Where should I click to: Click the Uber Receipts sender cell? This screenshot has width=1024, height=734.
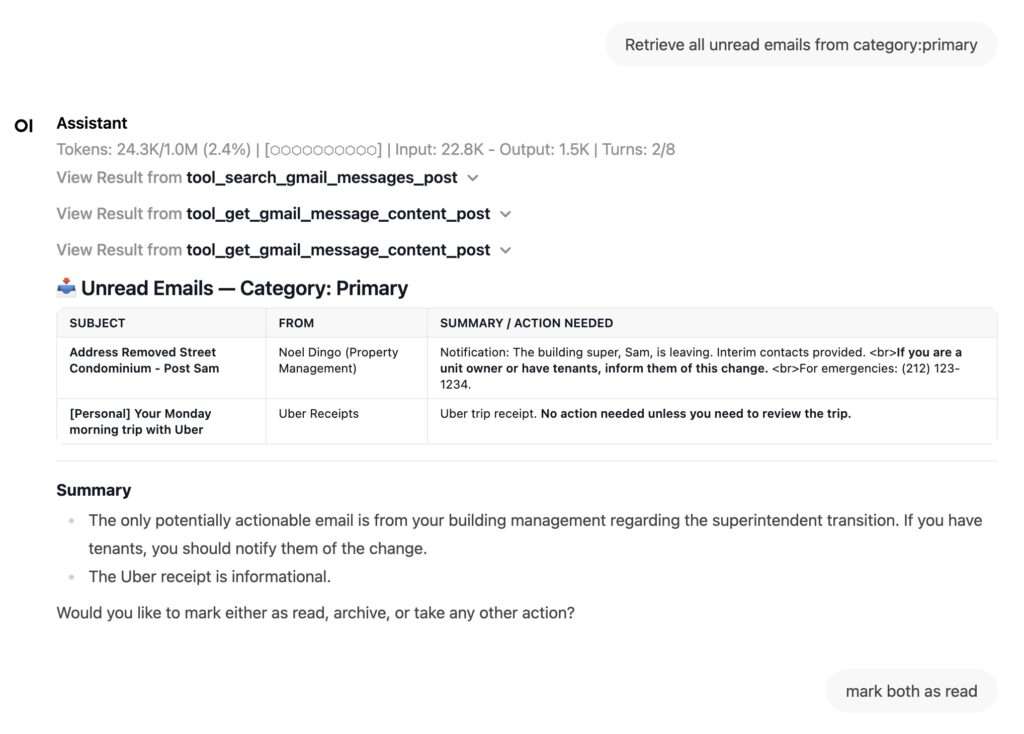pyautogui.click(x=318, y=413)
